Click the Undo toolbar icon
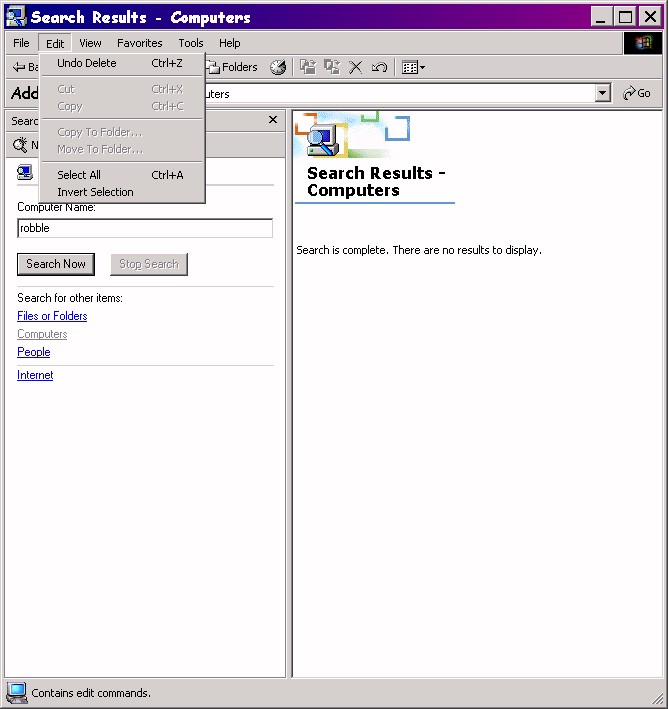Image resolution: width=668 pixels, height=709 pixels. (379, 67)
